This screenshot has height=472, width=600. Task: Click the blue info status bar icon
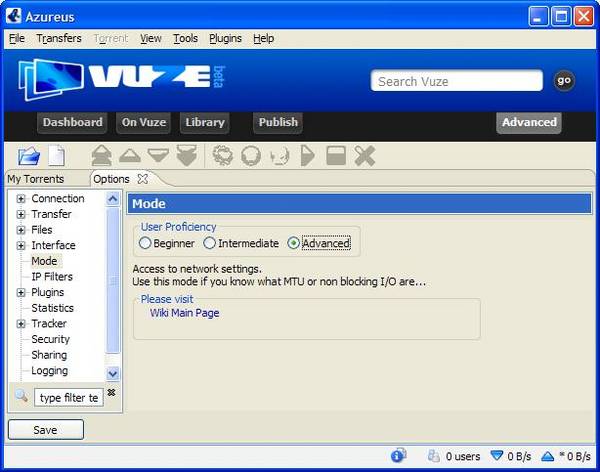pos(398,455)
